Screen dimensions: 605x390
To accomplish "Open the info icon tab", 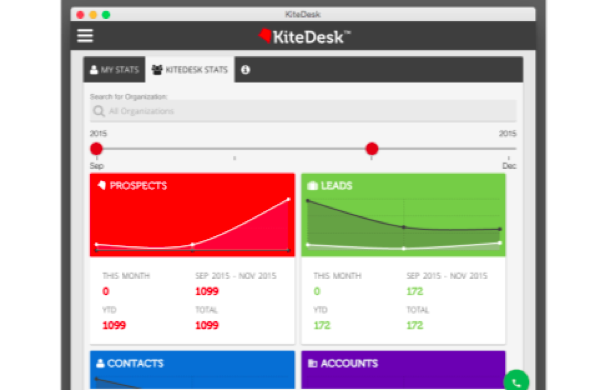I will point(245,70).
